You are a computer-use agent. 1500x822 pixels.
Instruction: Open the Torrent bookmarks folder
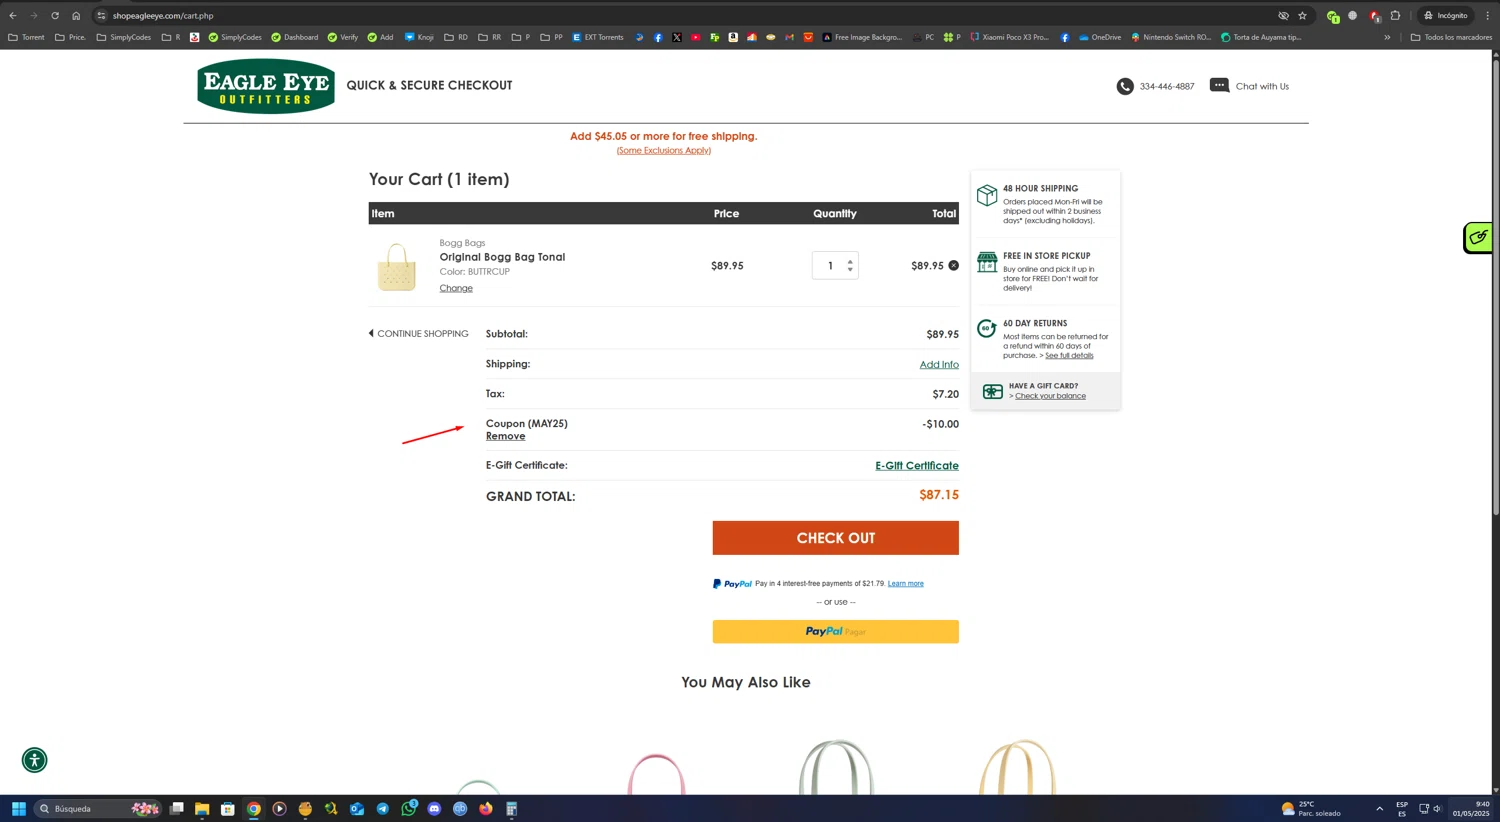27,37
